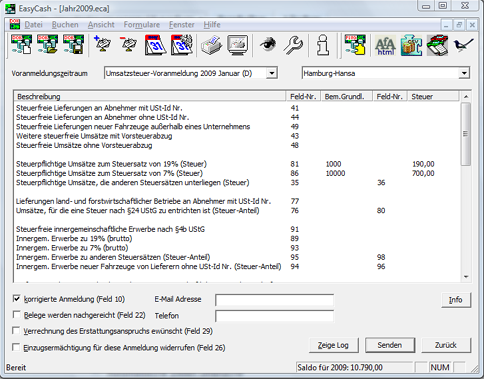Check Verrechnung des Erstattungsanspruchs erwünscht (Feld 29)

tap(16, 330)
